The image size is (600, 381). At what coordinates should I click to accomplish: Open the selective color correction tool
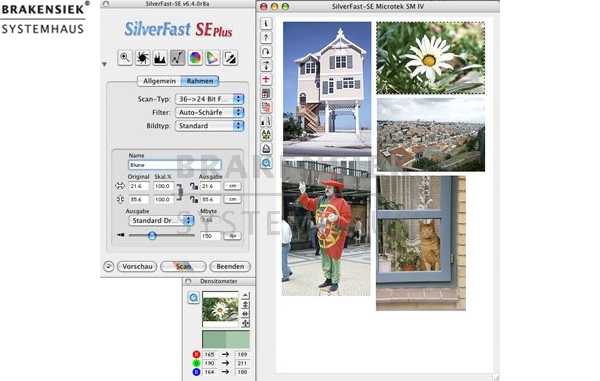click(213, 58)
